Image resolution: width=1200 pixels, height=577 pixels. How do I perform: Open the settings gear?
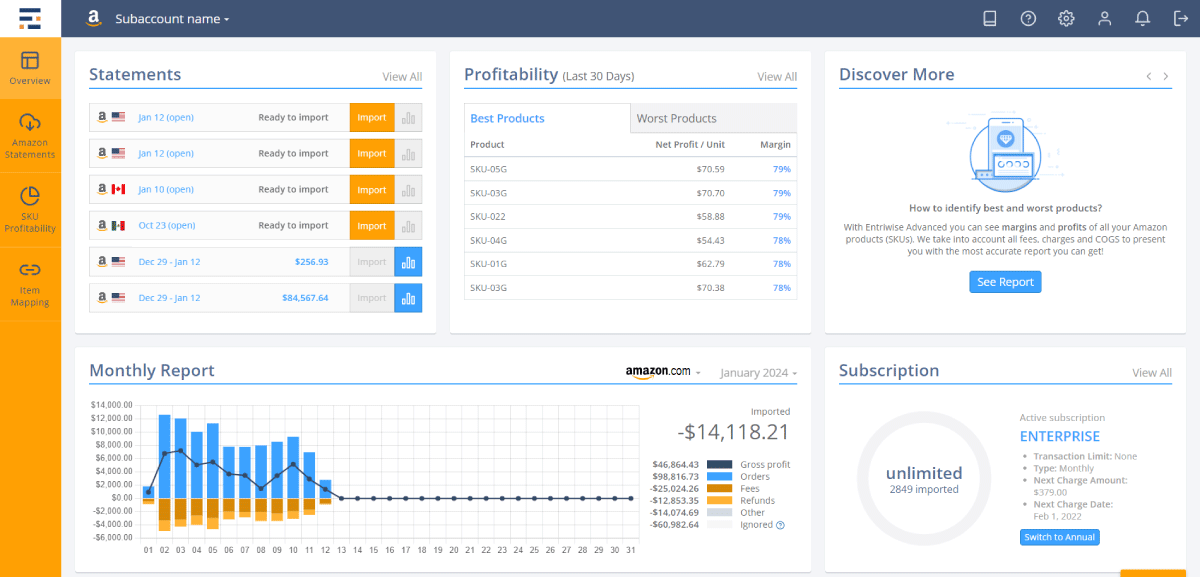tap(1065, 18)
